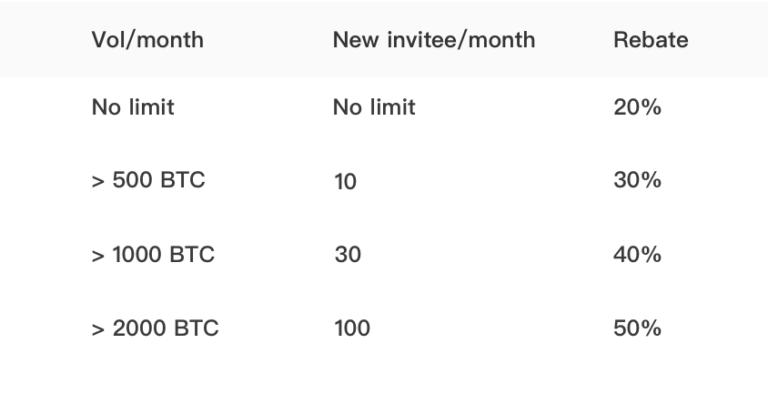
Task: Click the word month in Vol/month header
Action: coord(170,40)
